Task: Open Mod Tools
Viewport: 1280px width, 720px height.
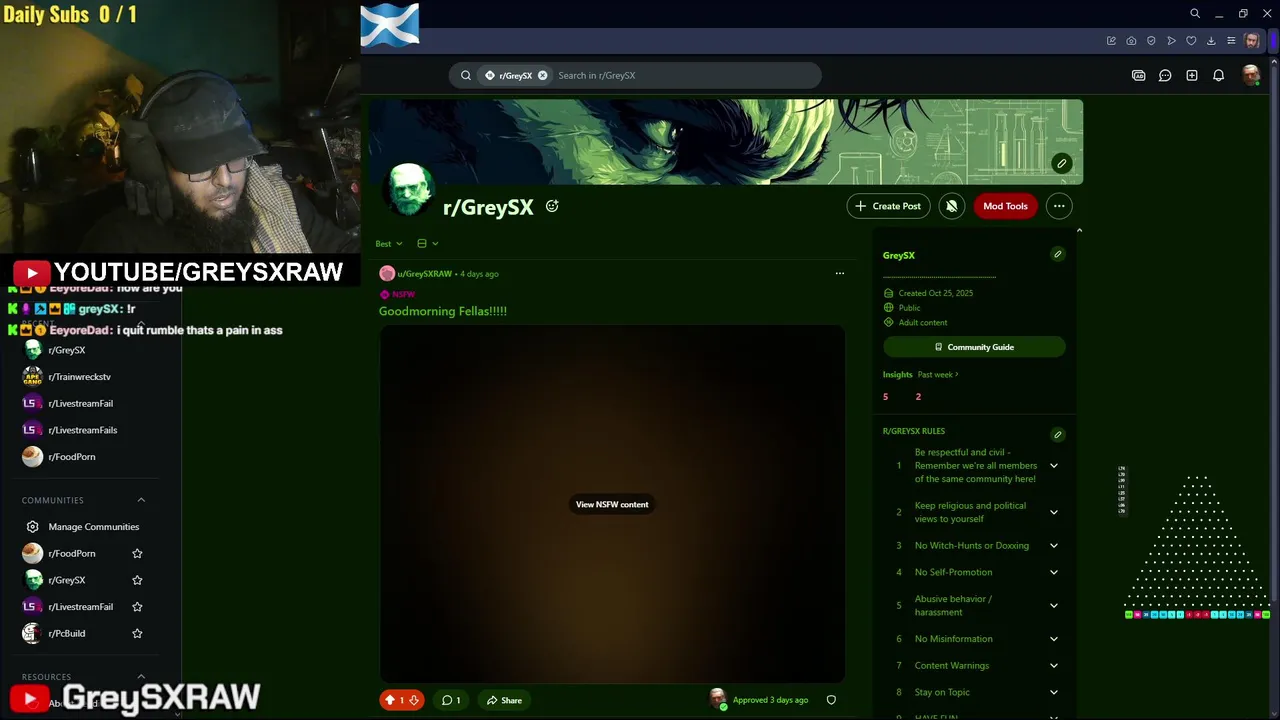Action: click(1005, 206)
